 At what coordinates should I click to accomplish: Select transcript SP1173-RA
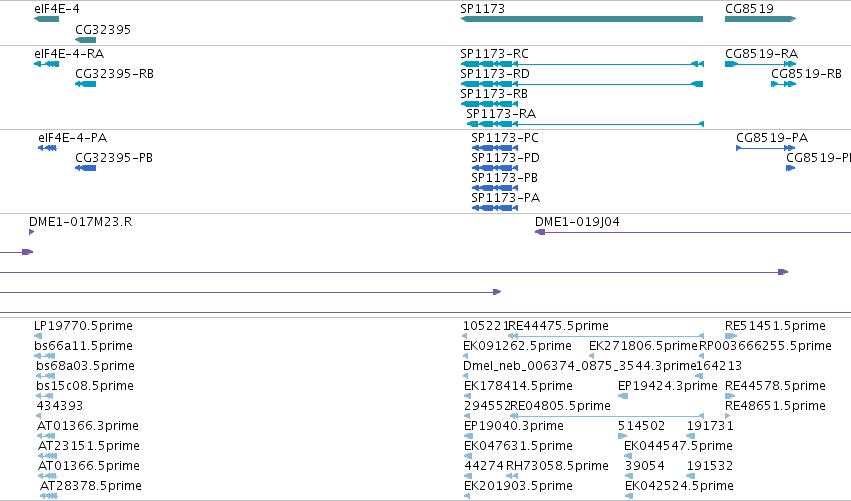point(501,114)
